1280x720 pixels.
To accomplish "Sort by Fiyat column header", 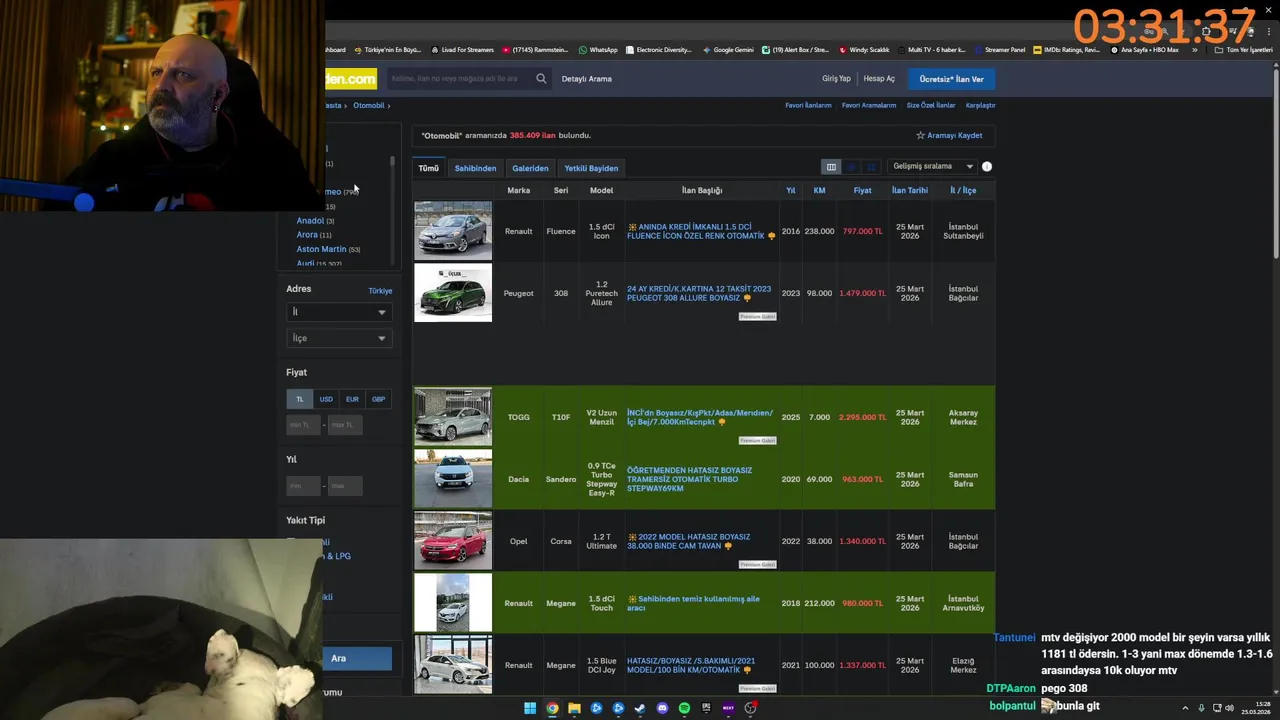I will (x=862, y=190).
